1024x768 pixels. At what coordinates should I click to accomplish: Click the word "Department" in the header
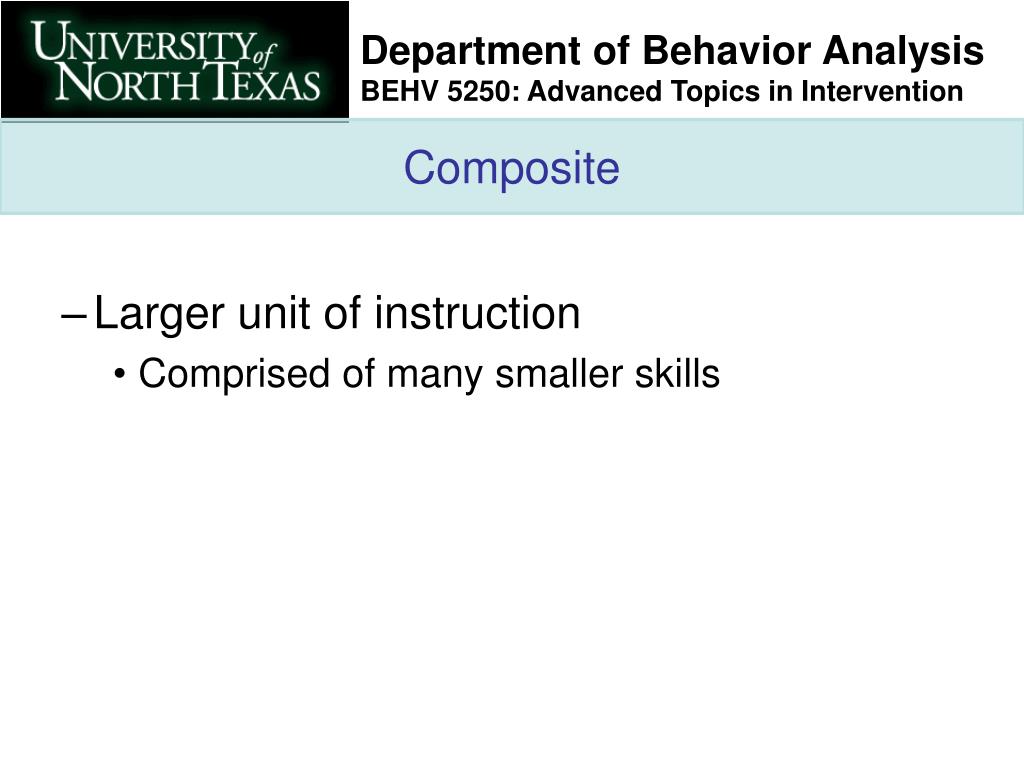(471, 52)
